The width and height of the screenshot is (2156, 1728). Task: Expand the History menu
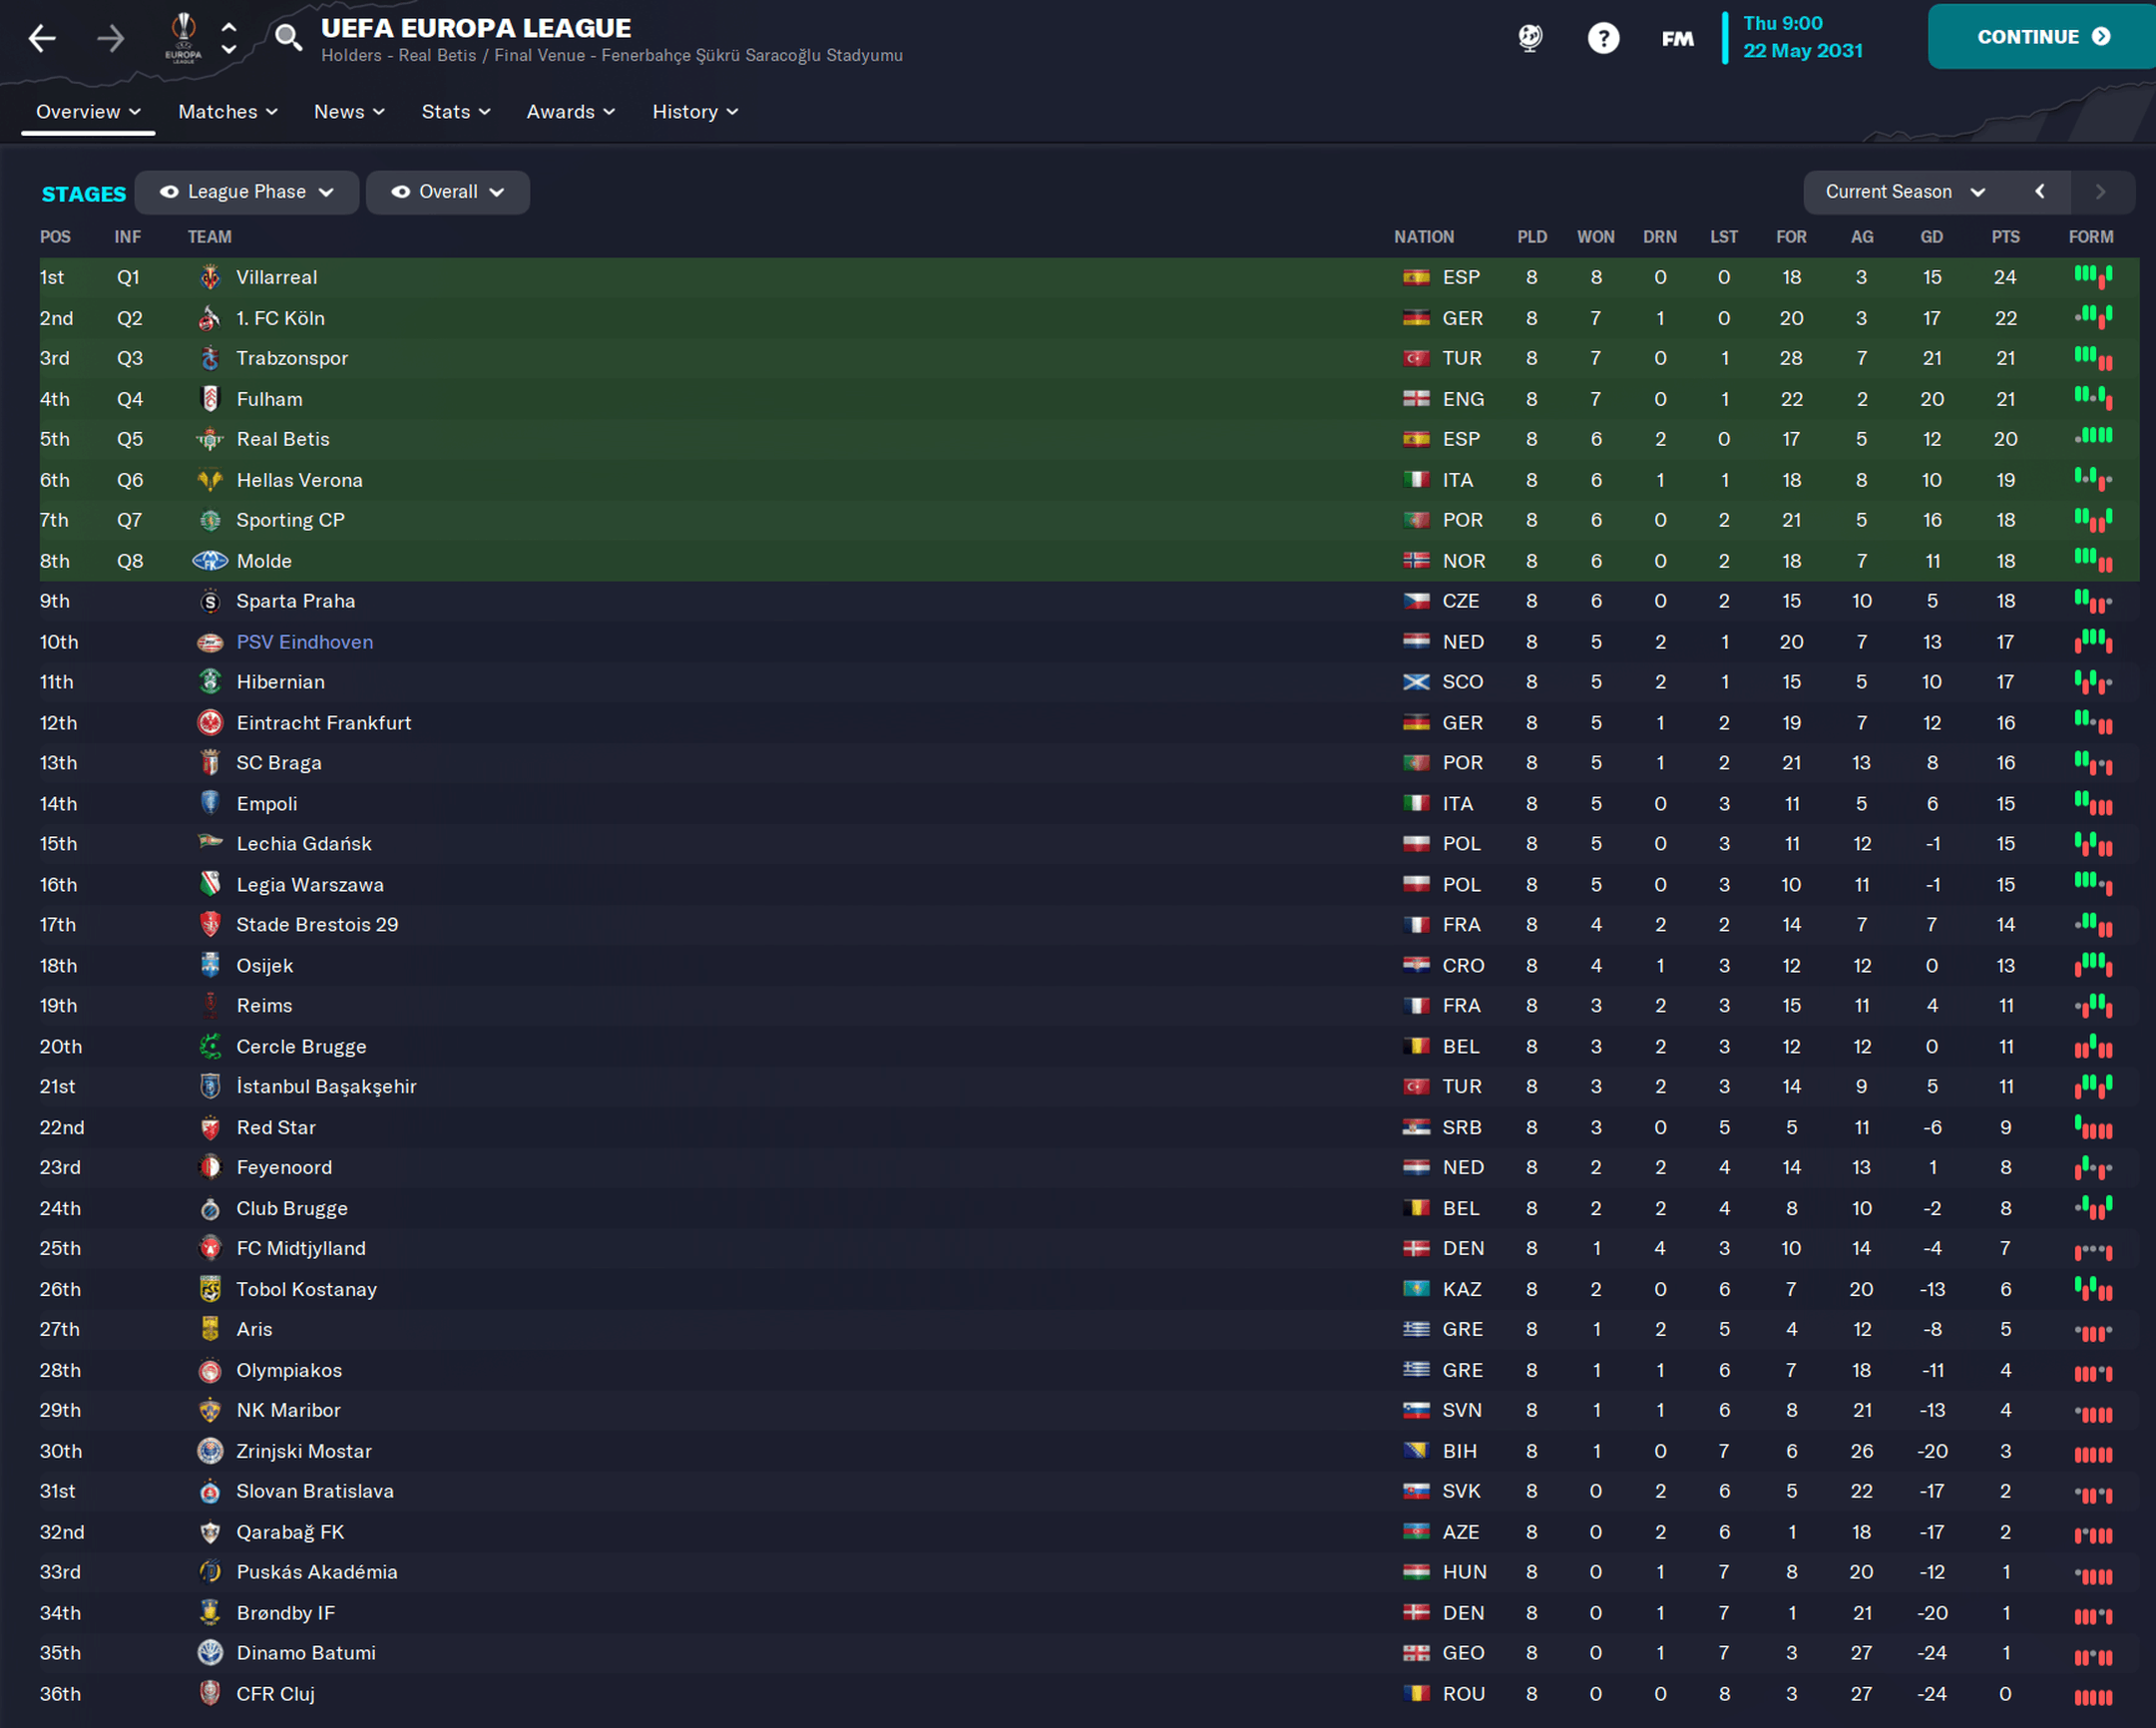pos(695,112)
